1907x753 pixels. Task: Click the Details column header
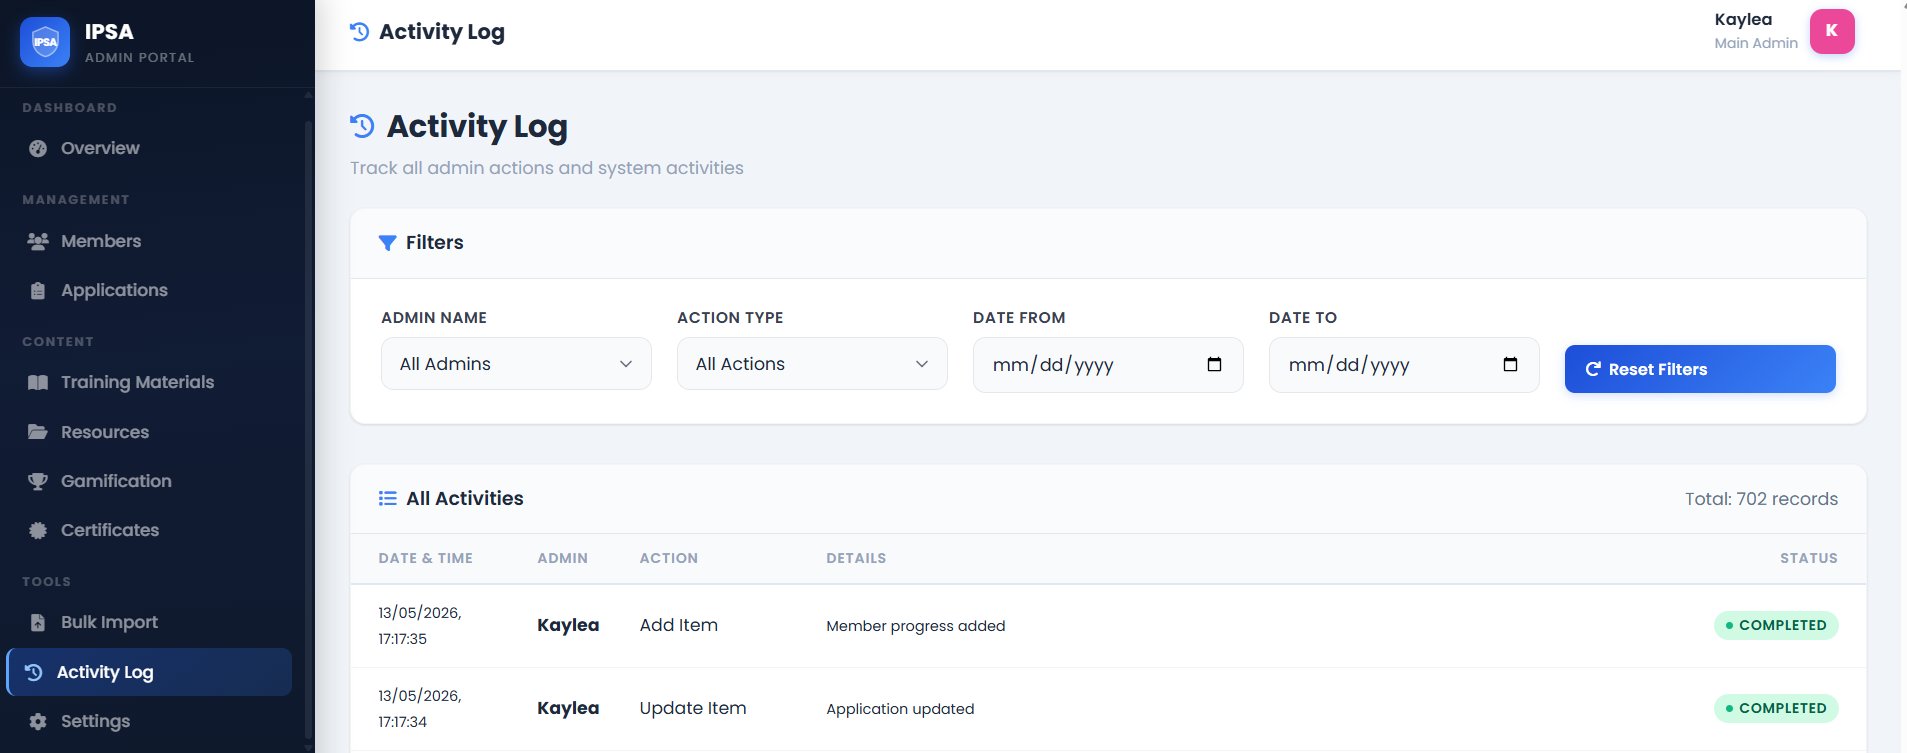point(856,558)
